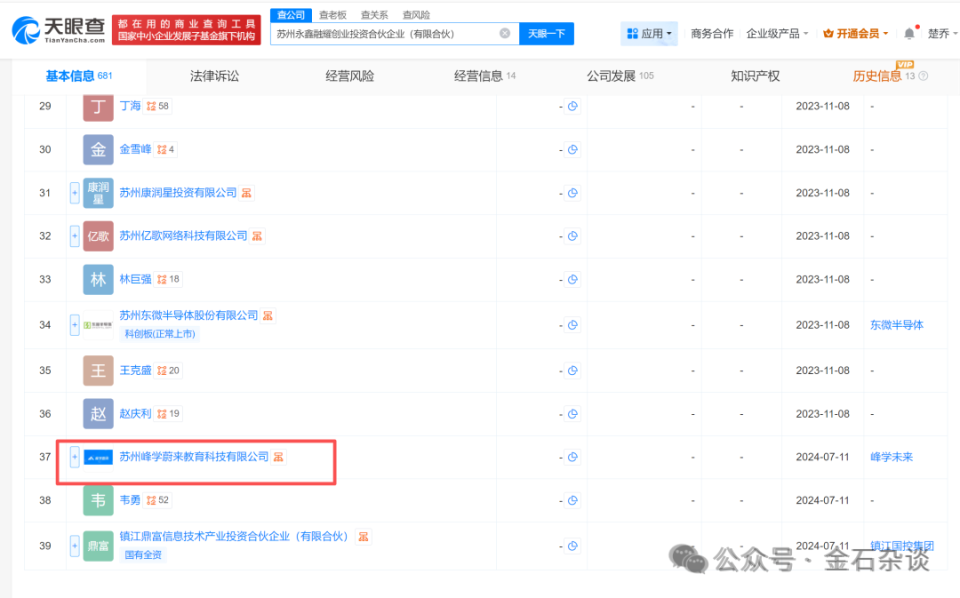
Task: Click the equity structure icon beside 苏州亿歌网络科技有限公司
Action: (x=257, y=236)
